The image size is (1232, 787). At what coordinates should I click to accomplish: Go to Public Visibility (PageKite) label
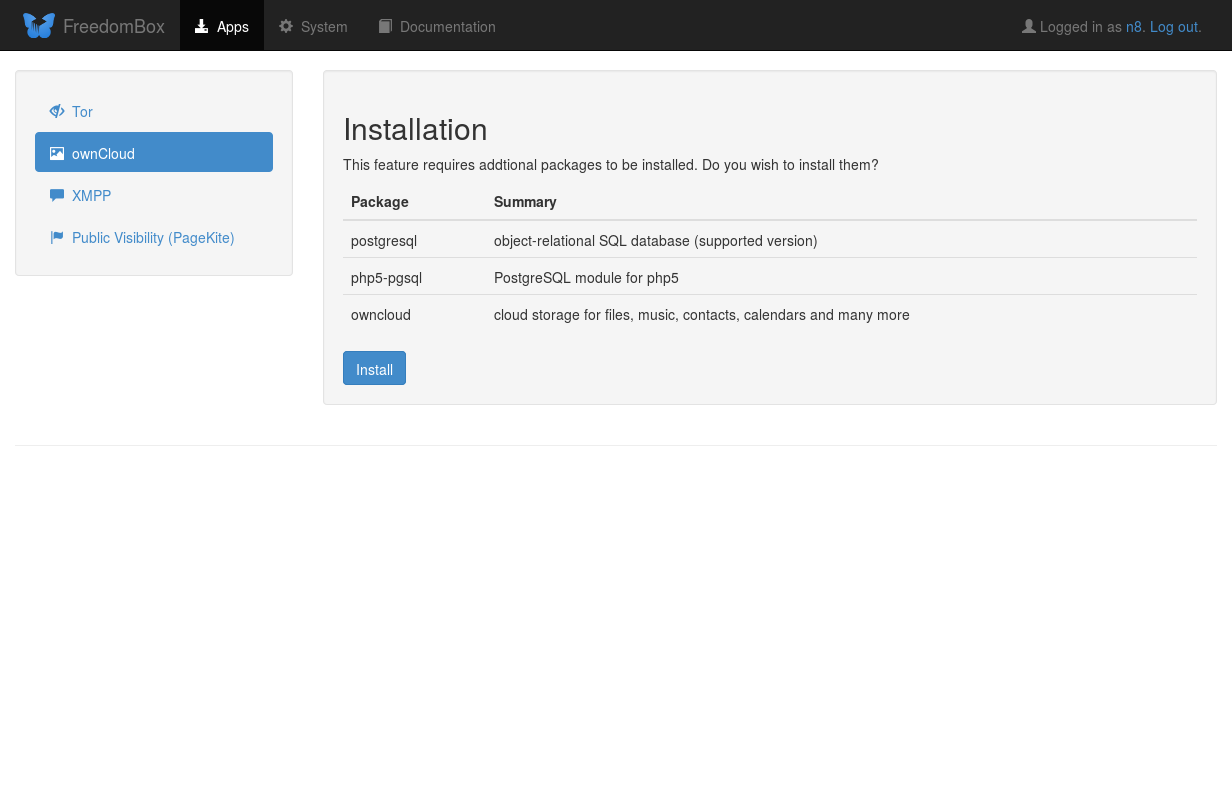tap(153, 238)
